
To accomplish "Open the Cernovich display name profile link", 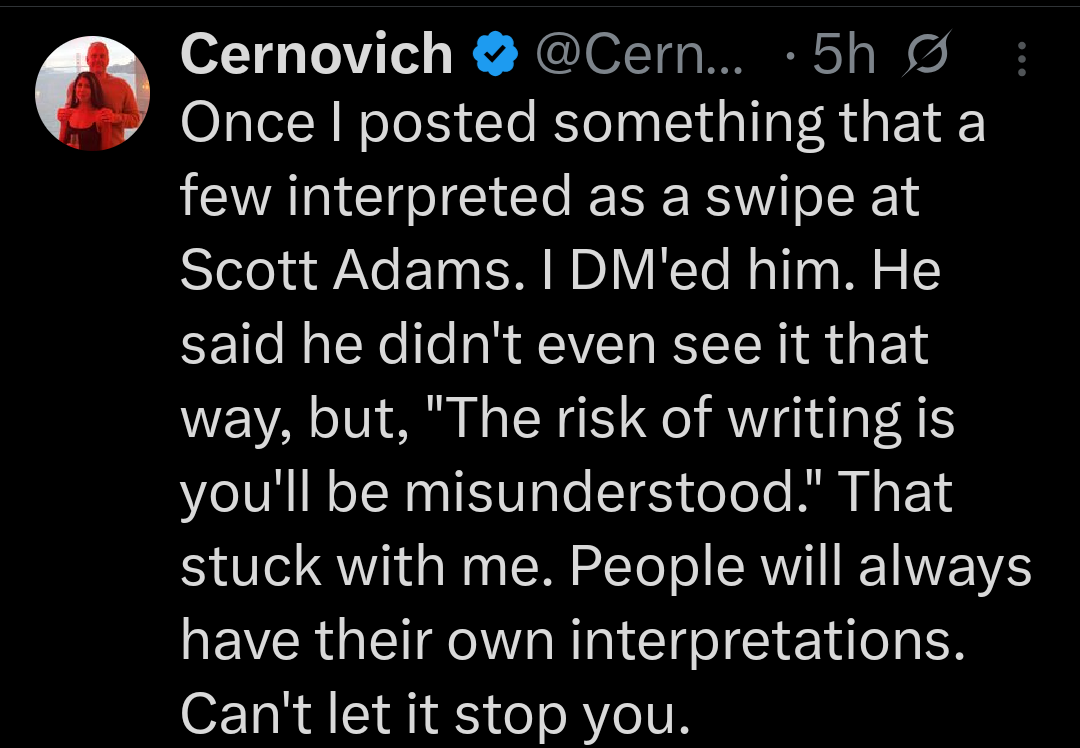I will [316, 55].
